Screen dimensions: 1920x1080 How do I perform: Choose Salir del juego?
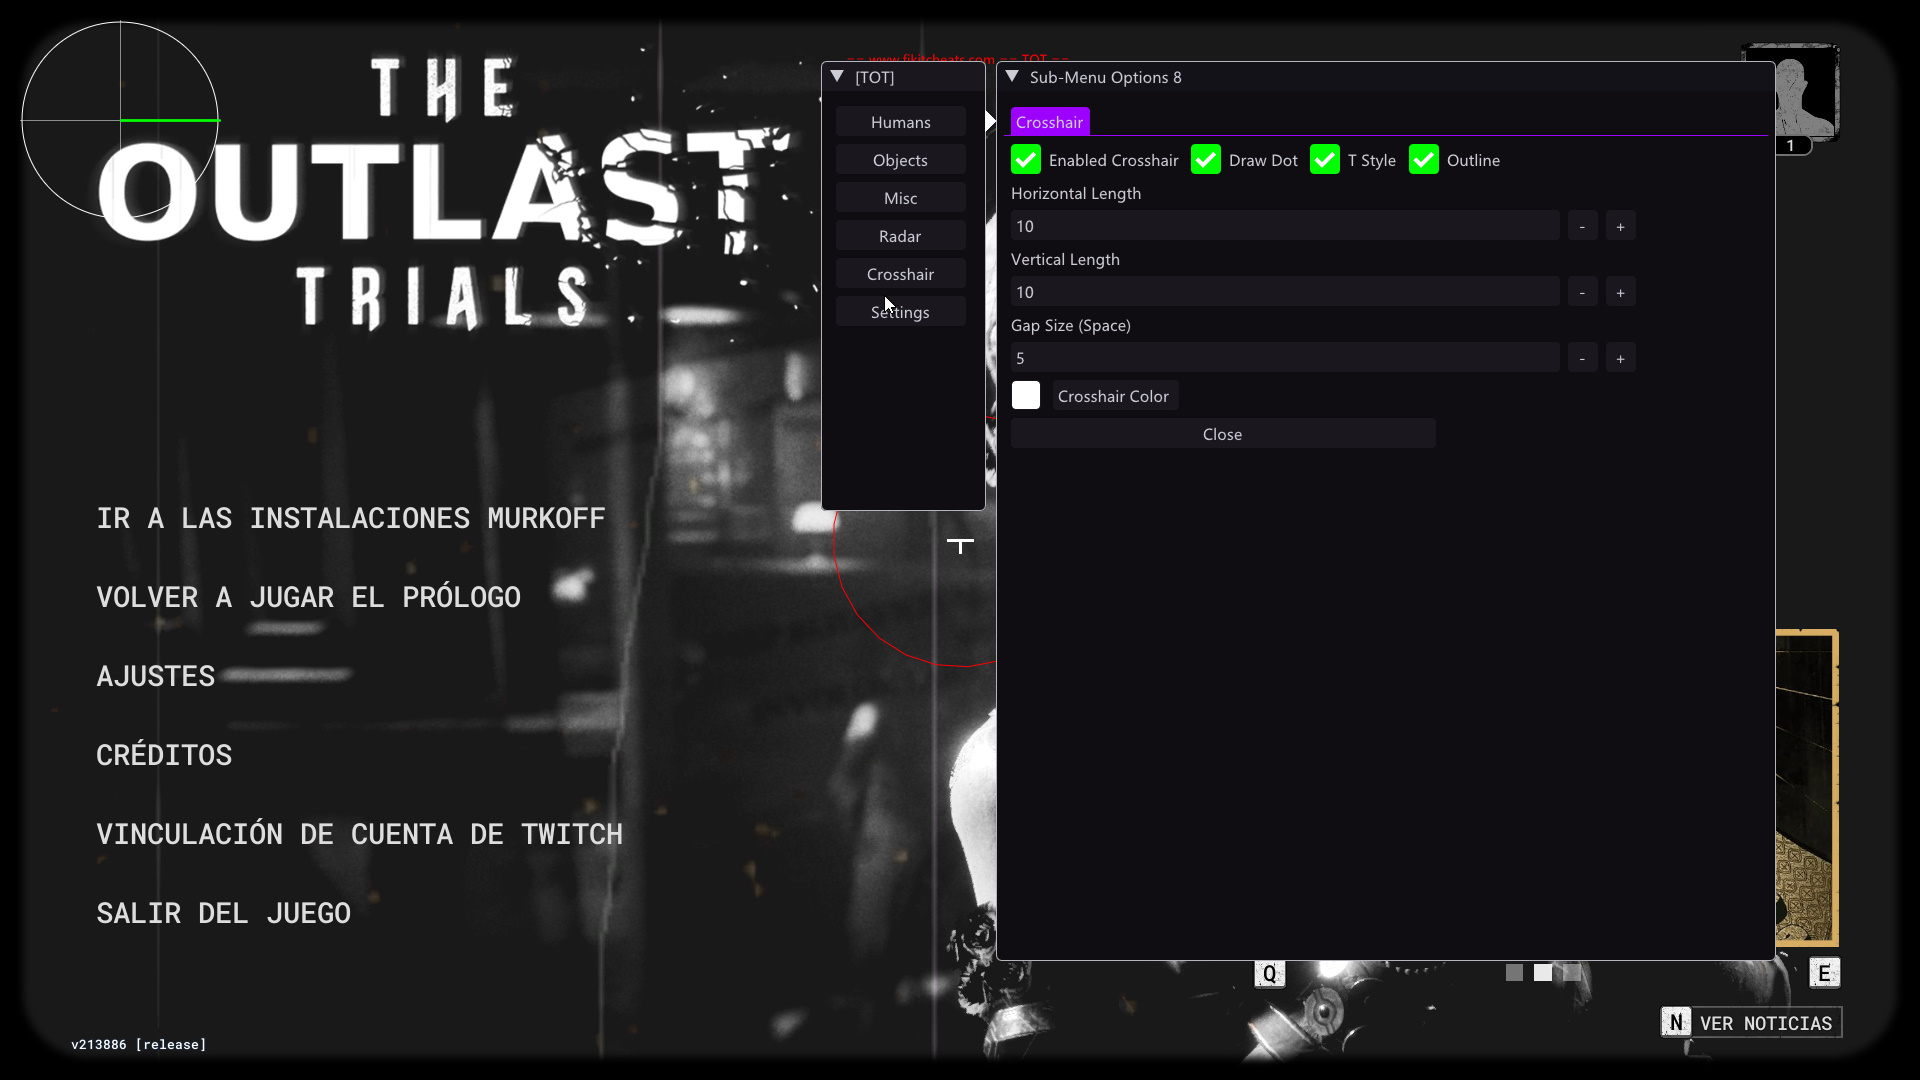point(224,913)
